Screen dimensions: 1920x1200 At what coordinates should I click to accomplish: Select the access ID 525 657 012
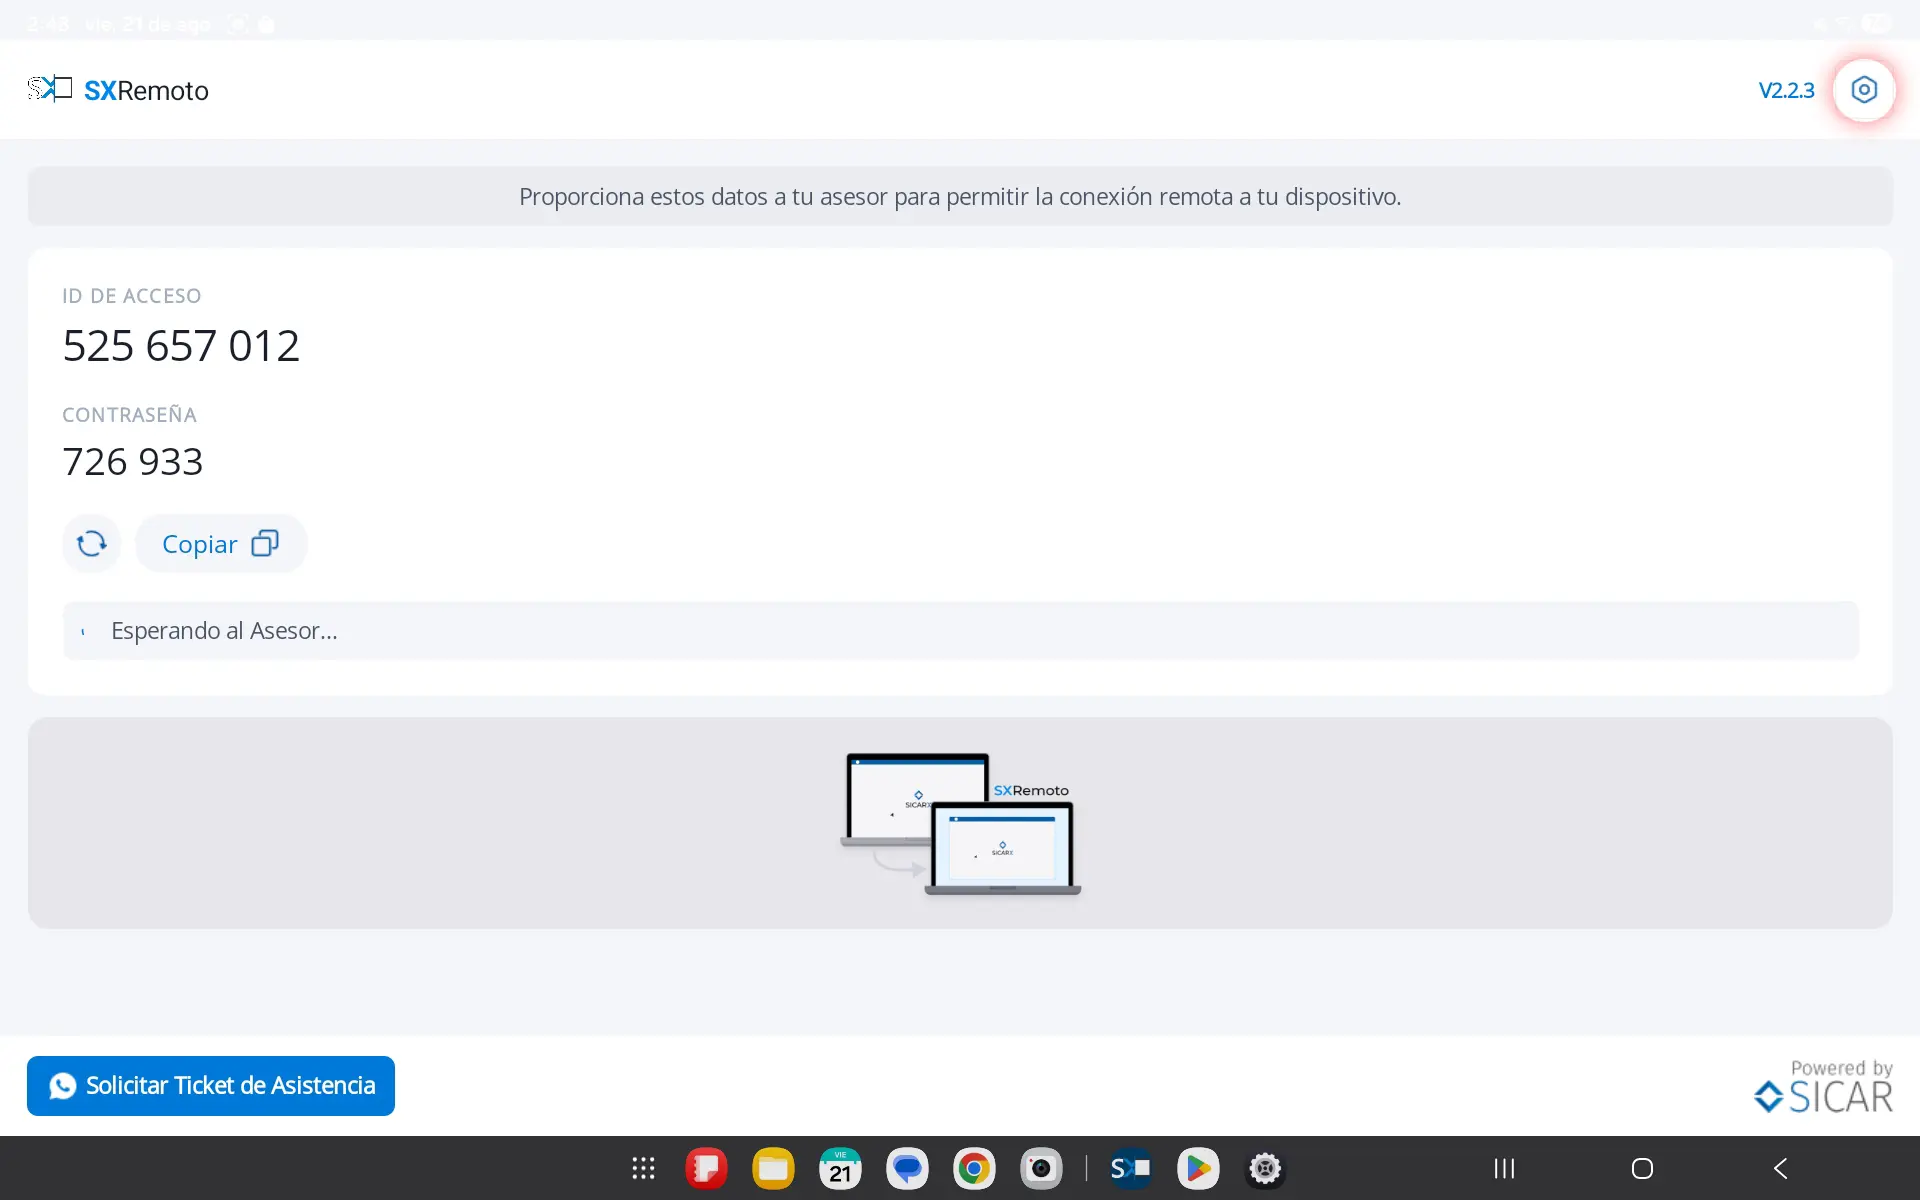coord(181,346)
